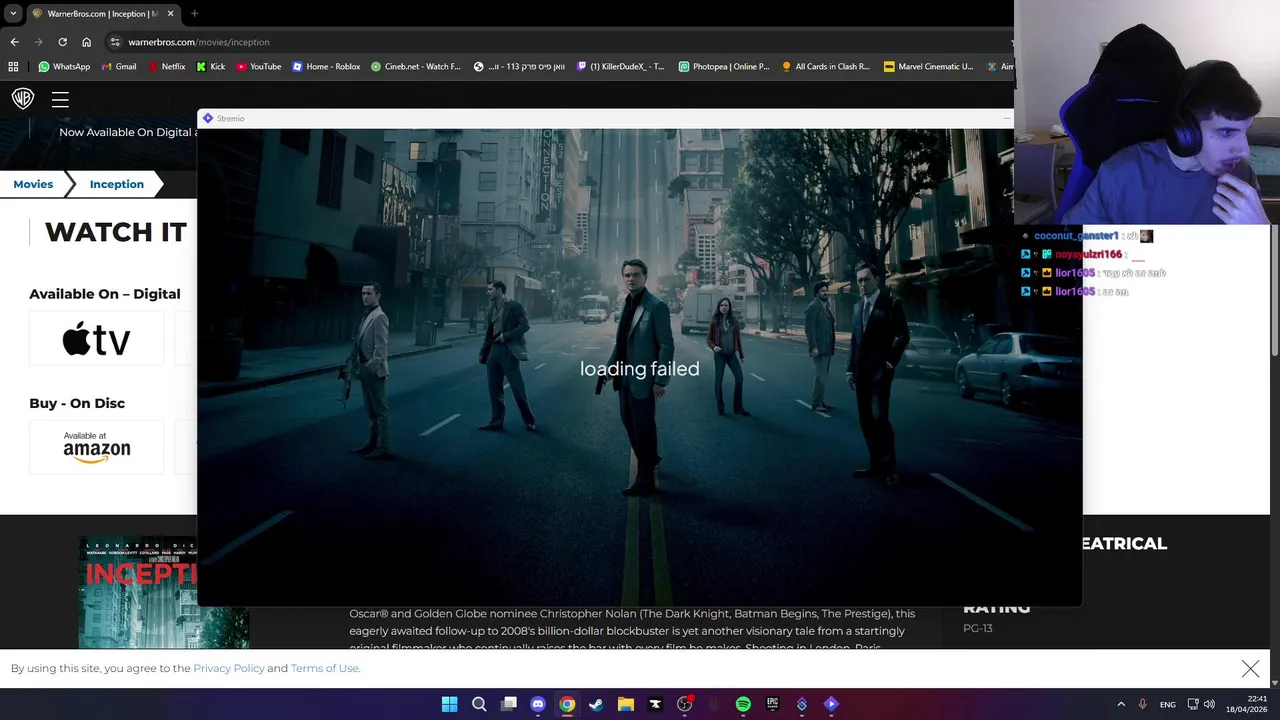Click the Available at Amazon option
The height and width of the screenshot is (720, 1280).
[x=96, y=447]
